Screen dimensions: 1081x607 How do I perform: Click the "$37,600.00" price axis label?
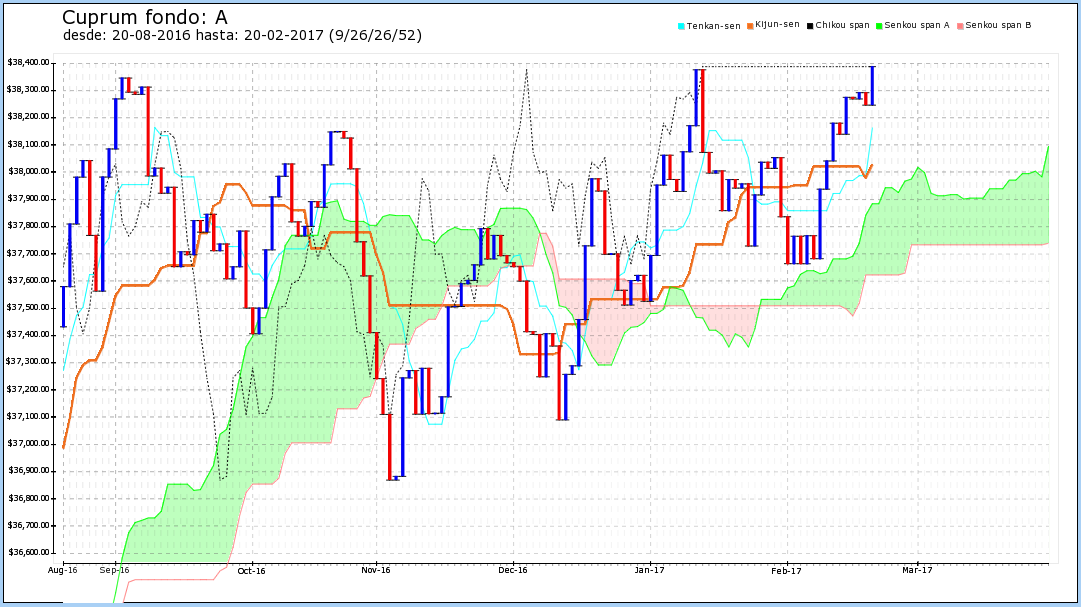(28, 280)
